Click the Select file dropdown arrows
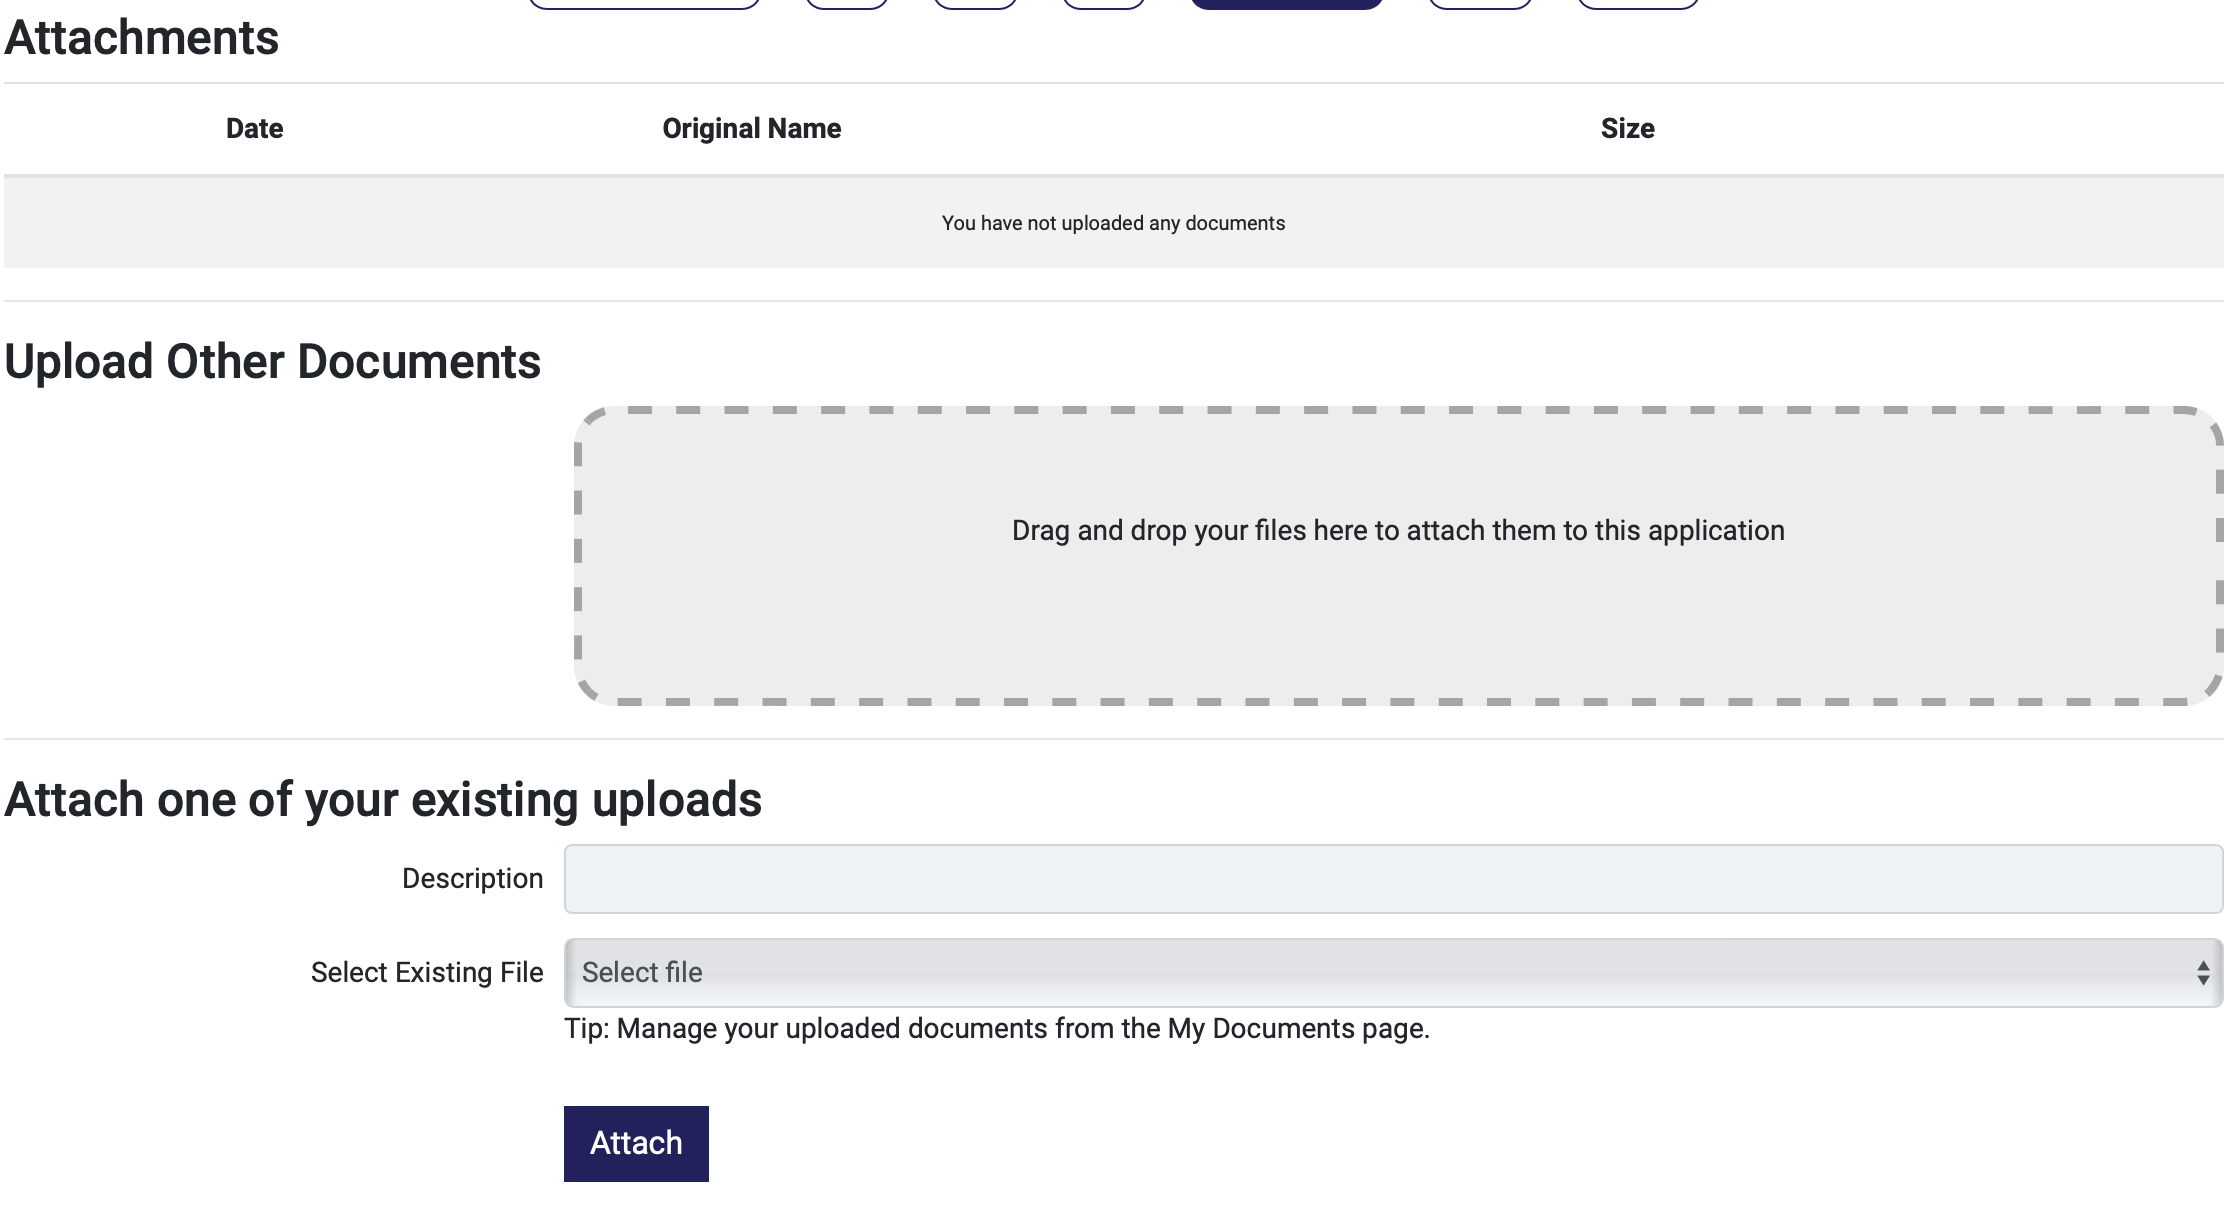This screenshot has width=2238, height=1212. (2202, 973)
